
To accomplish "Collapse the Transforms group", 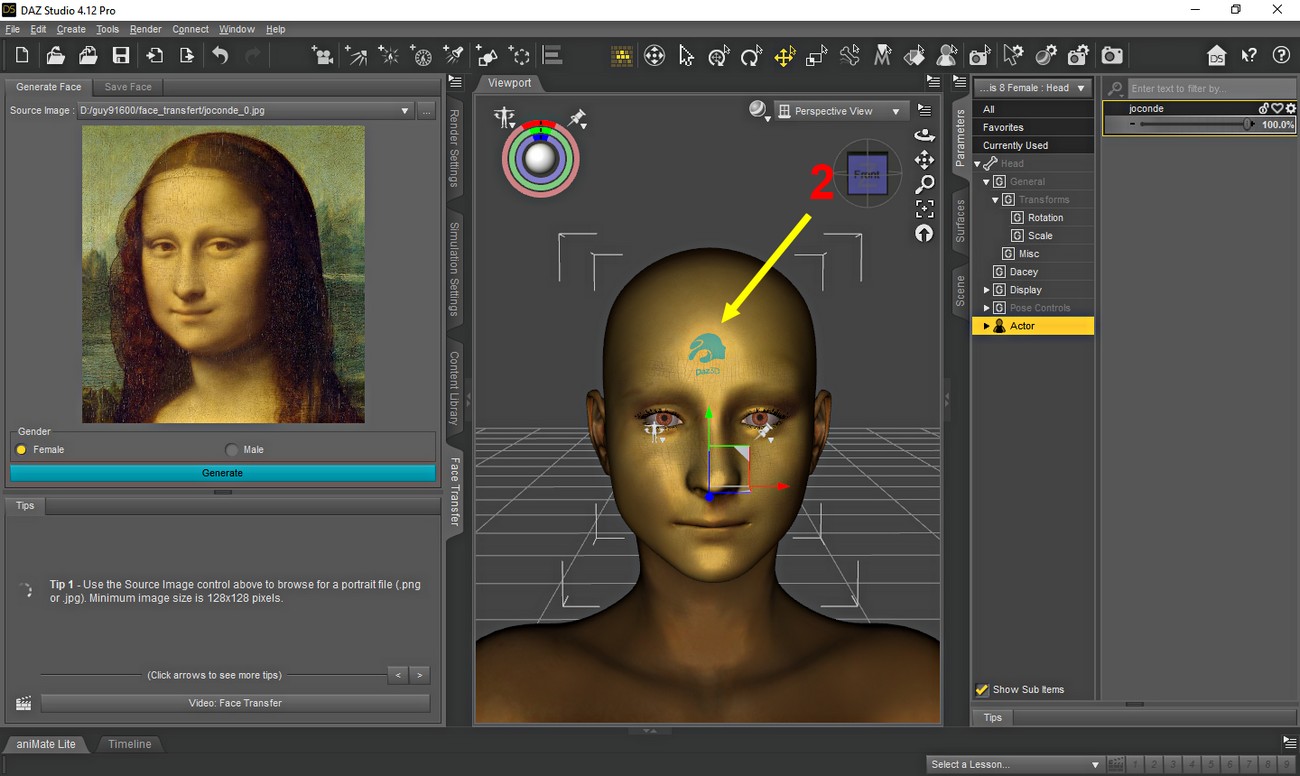I will (996, 200).
